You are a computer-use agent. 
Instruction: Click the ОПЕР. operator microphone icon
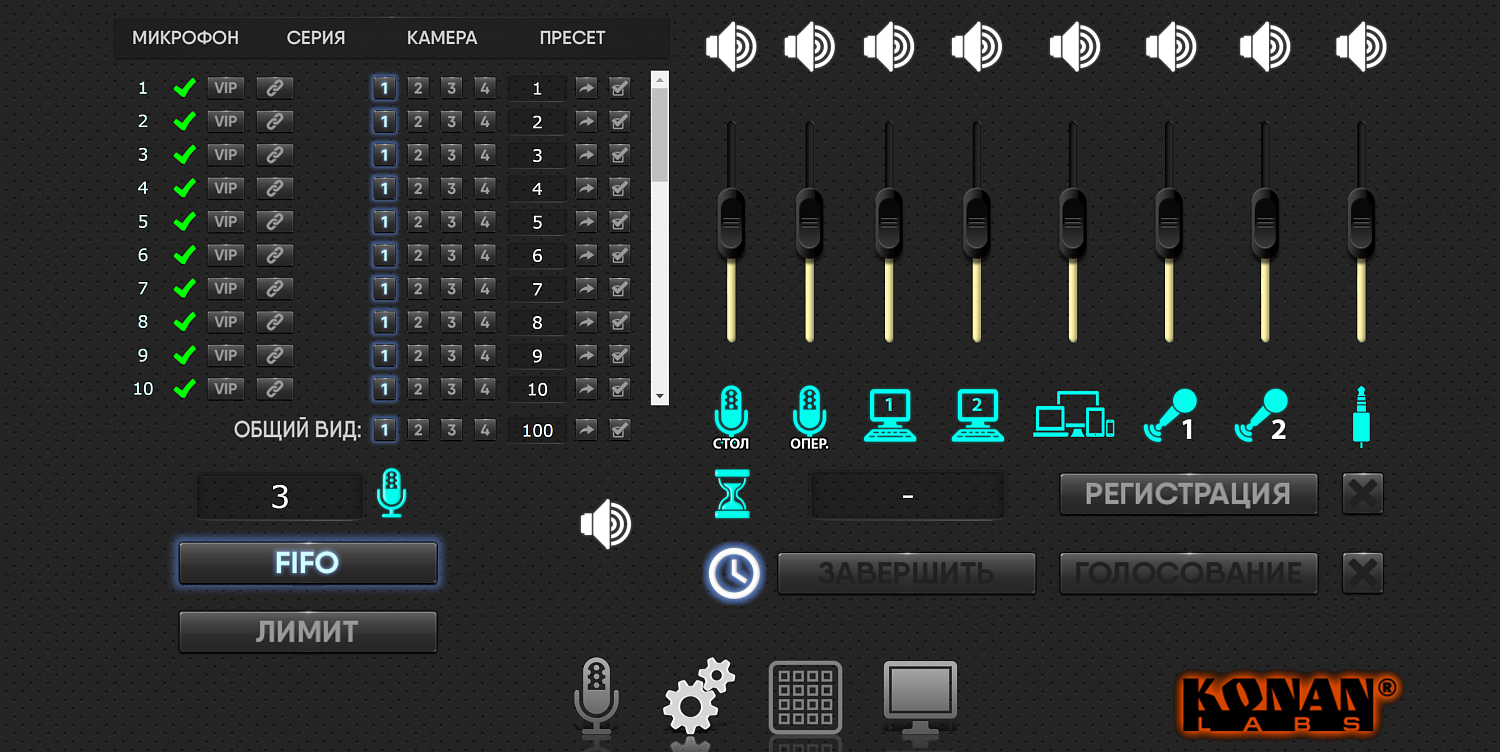[x=809, y=415]
